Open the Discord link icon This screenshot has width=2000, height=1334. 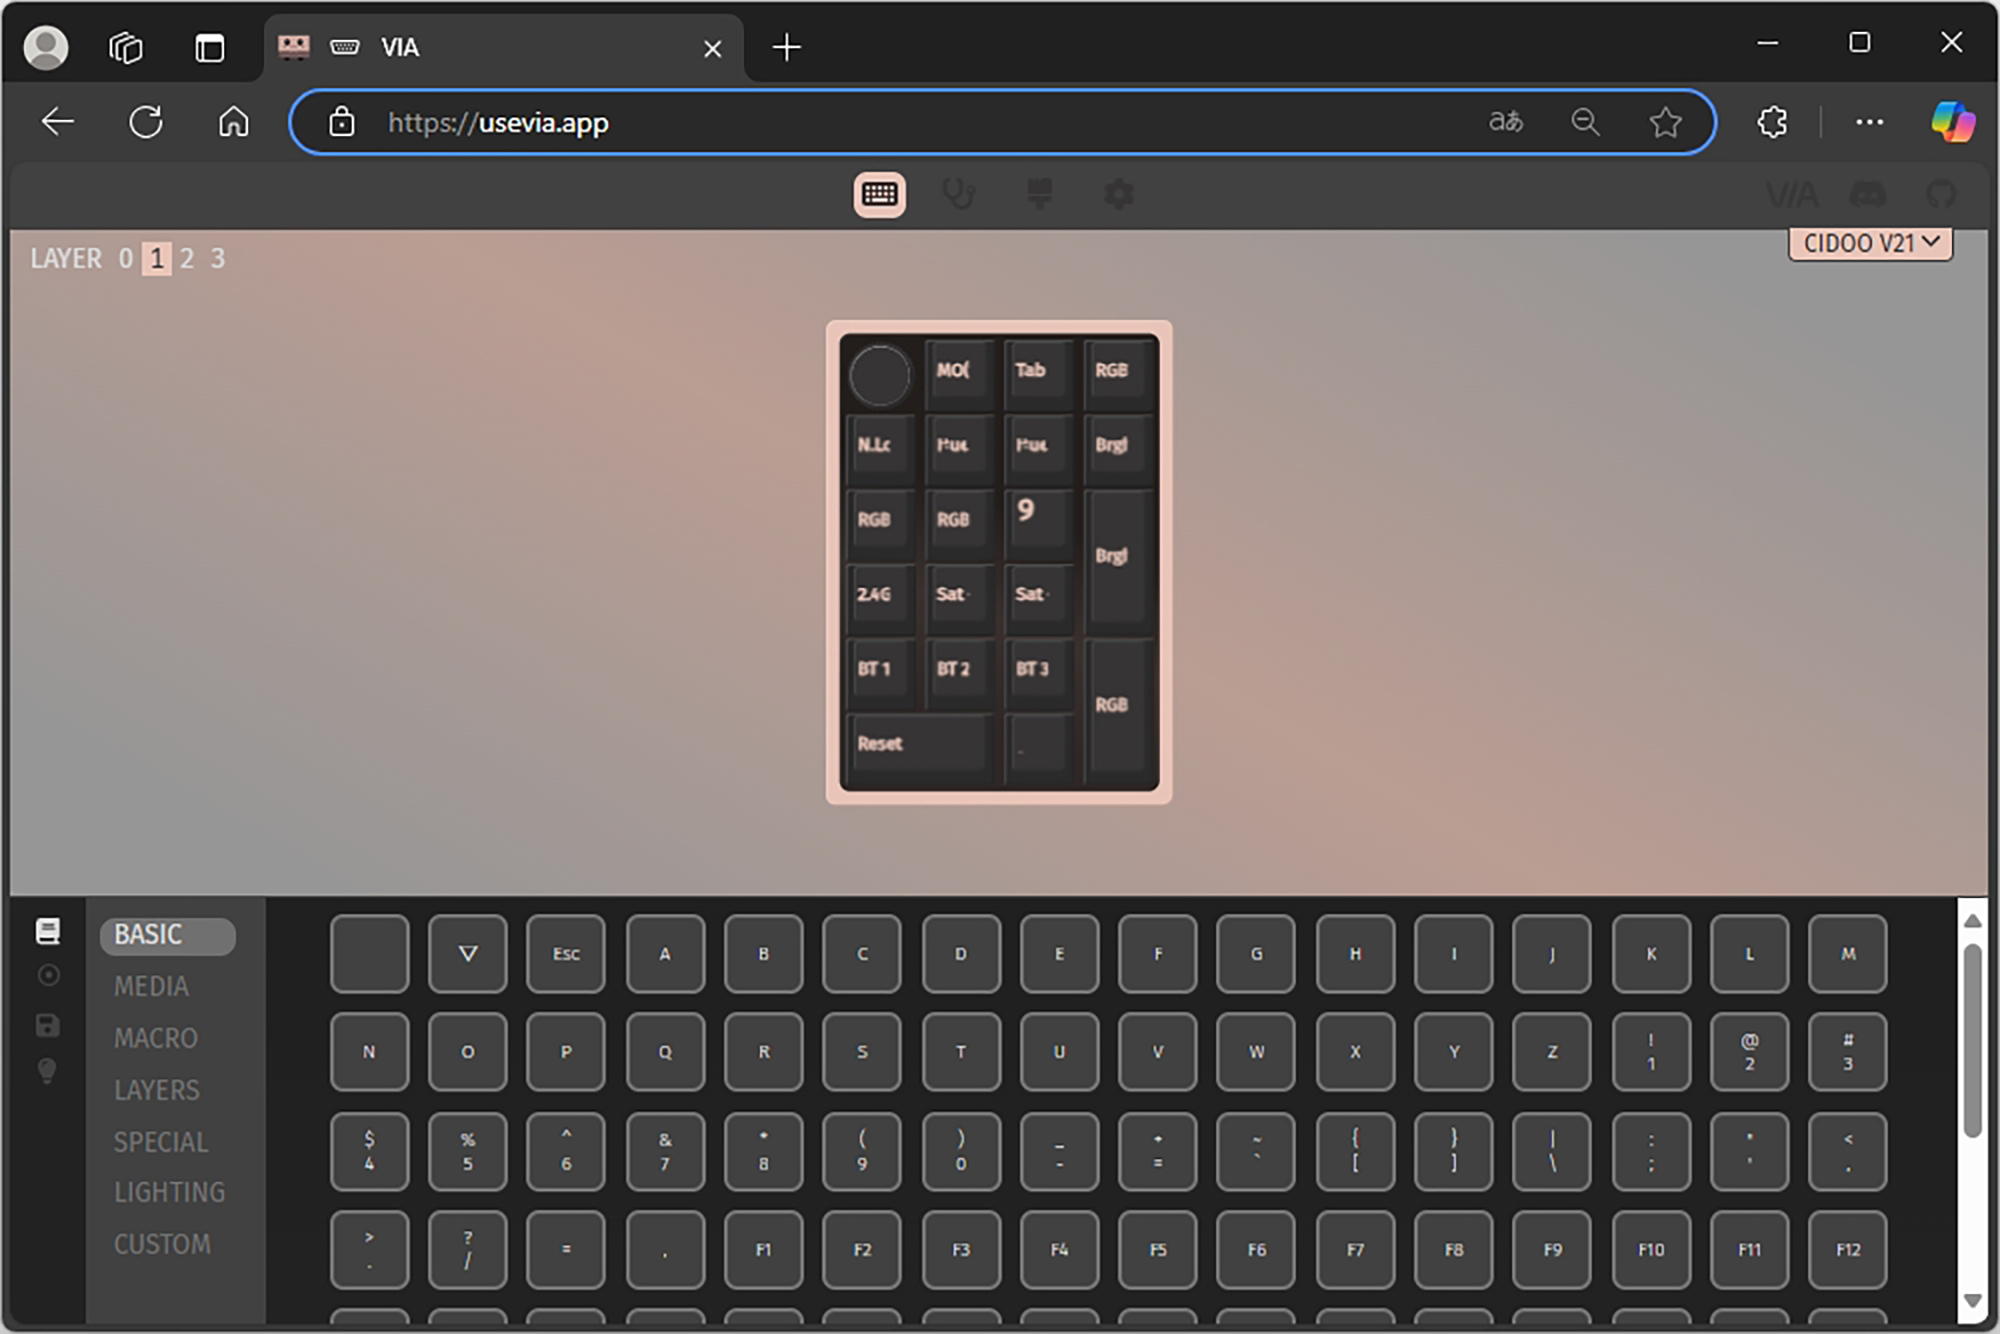tap(1867, 194)
